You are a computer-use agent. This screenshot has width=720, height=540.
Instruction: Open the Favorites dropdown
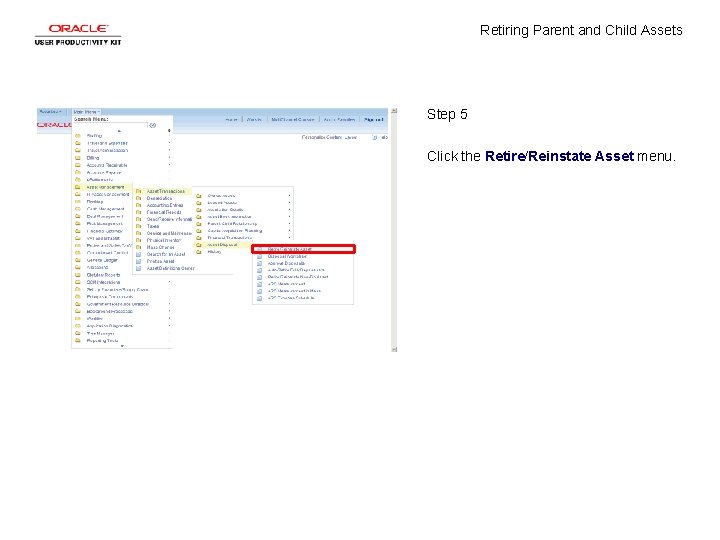(x=51, y=112)
